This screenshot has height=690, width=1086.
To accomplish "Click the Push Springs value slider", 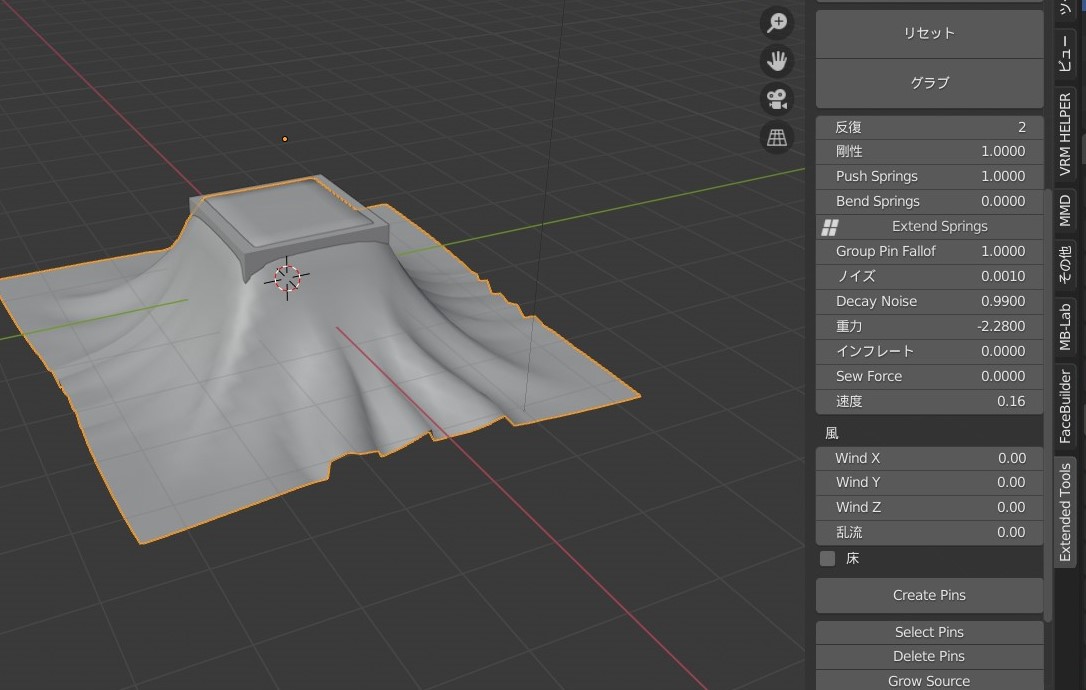I will tap(929, 177).
